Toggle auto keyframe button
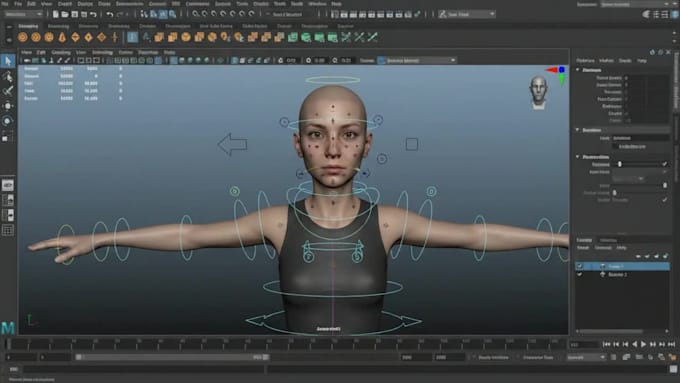Viewport: 680px width, 383px height. [x=661, y=357]
